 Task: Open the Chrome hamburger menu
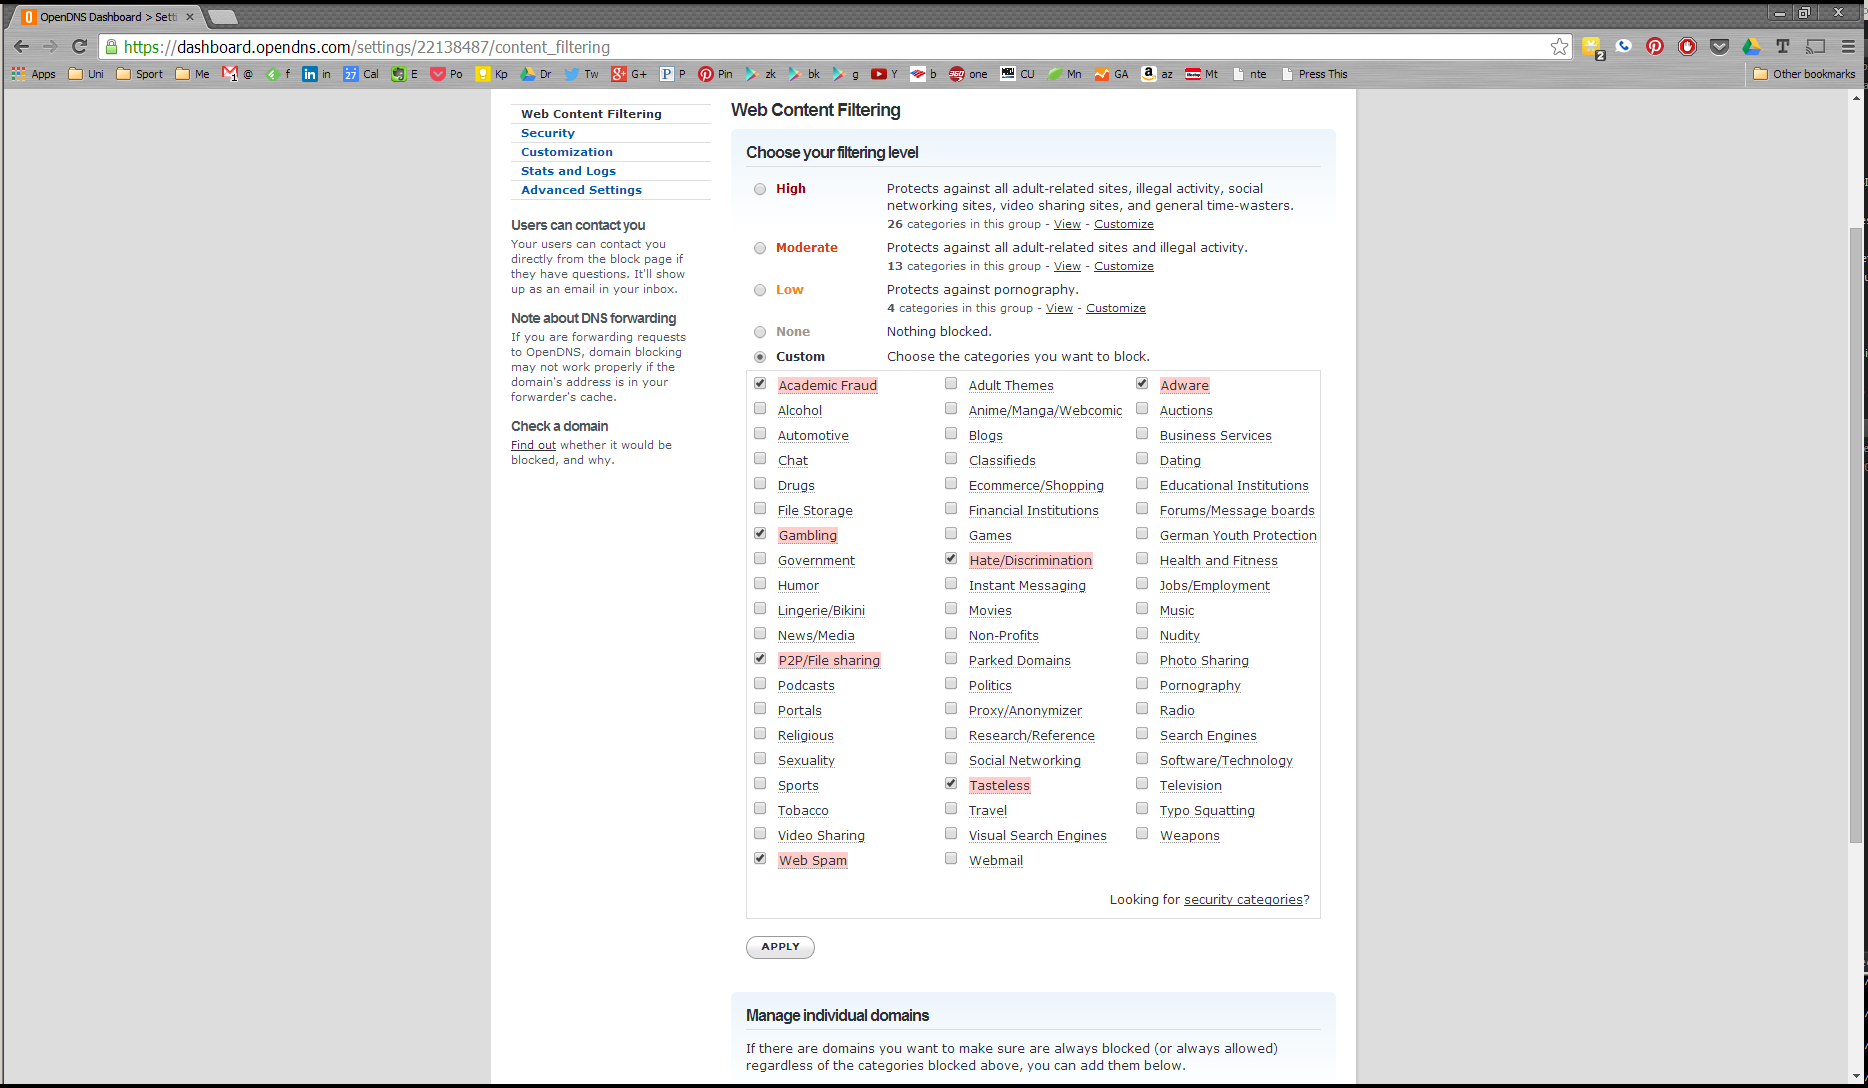click(x=1848, y=46)
